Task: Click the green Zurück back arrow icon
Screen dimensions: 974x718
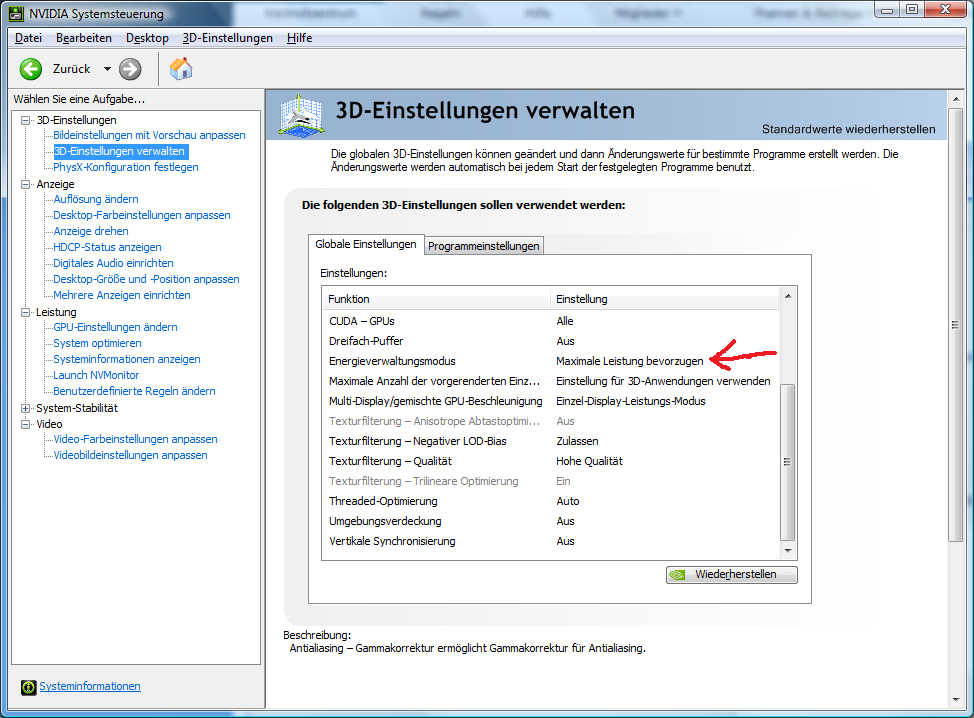Action: [x=30, y=69]
